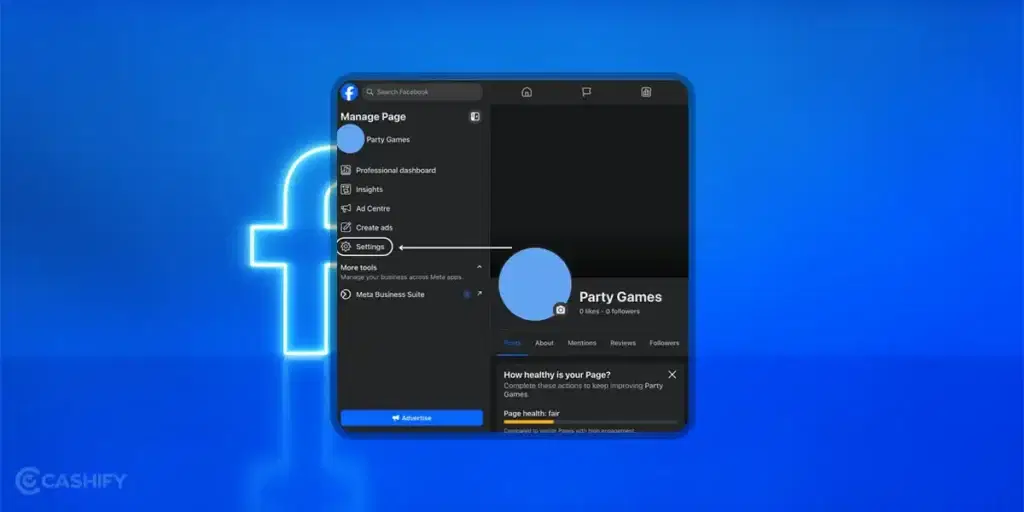Click the Page health progress bar

click(x=590, y=422)
